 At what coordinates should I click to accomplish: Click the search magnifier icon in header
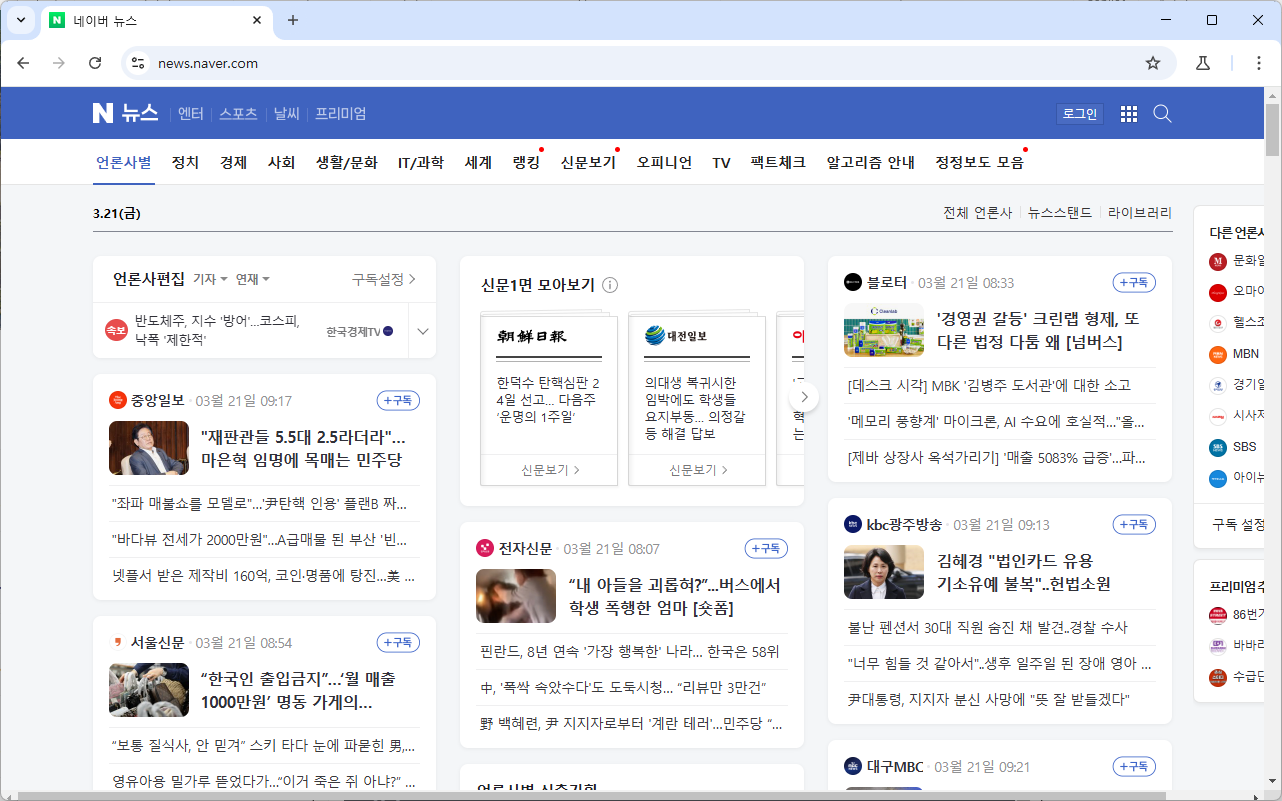1162,114
